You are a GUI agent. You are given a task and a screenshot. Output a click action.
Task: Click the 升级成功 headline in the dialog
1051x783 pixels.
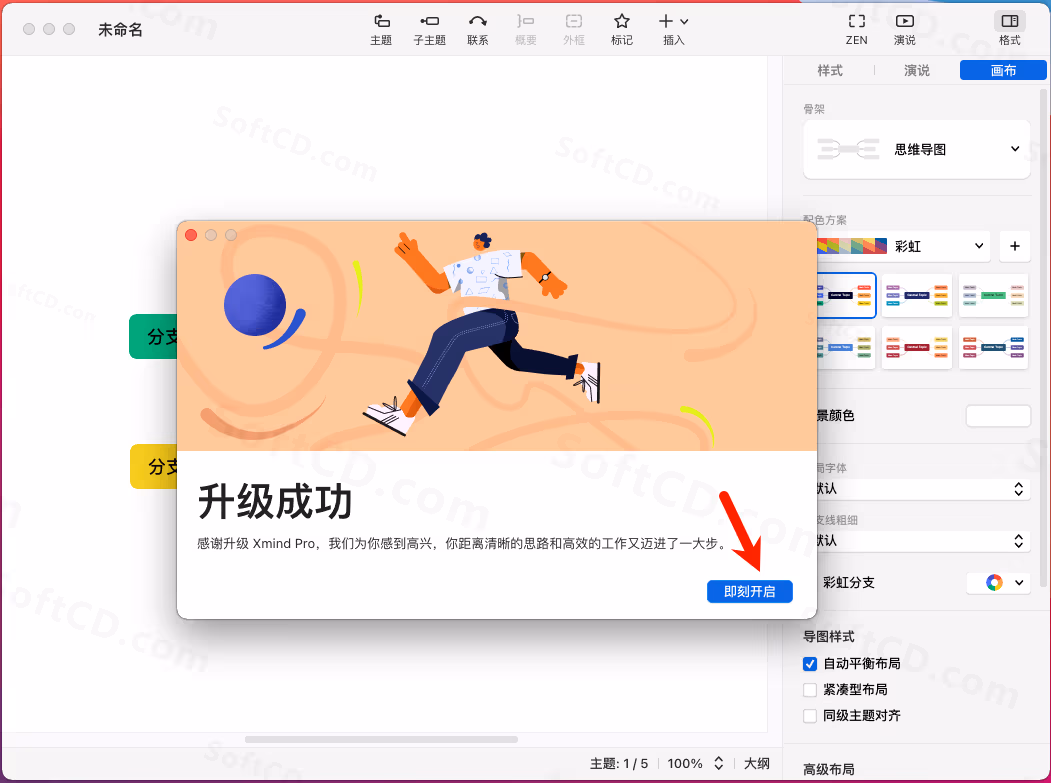click(x=275, y=501)
